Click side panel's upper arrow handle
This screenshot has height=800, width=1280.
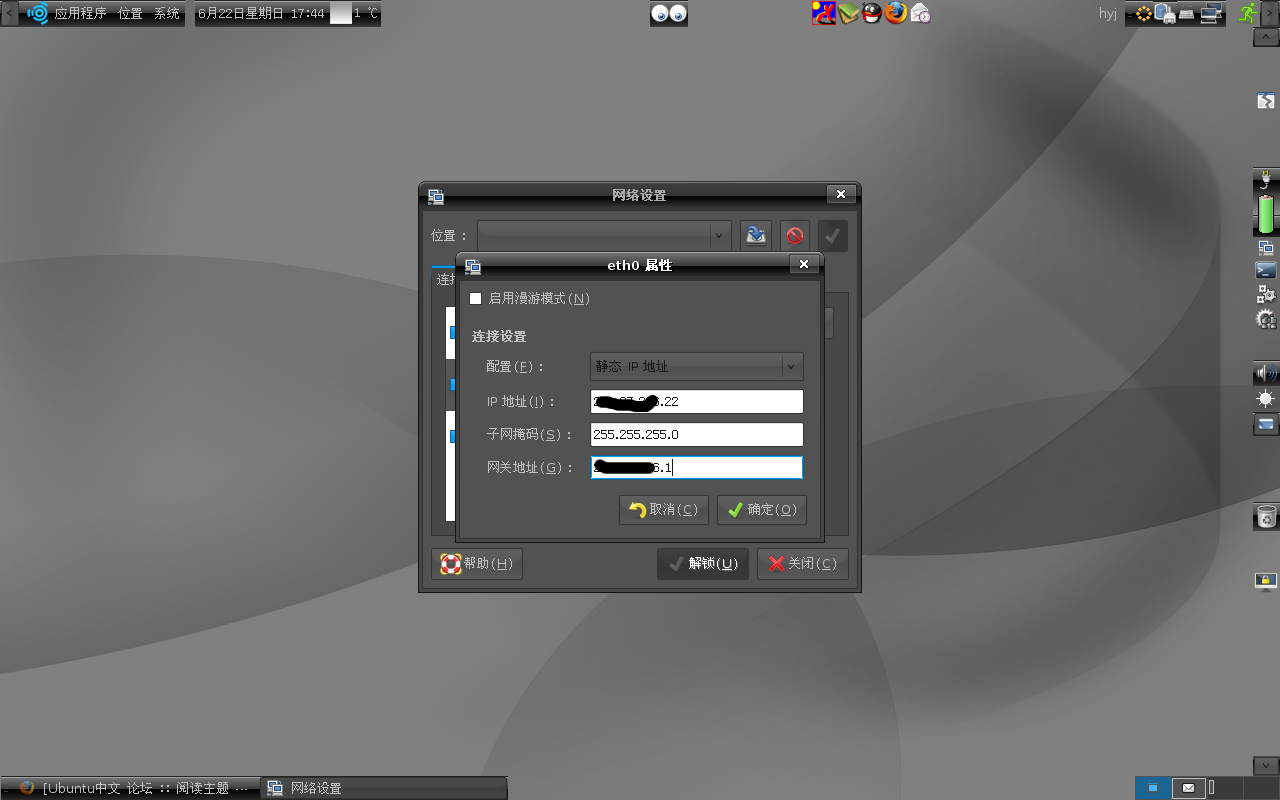tap(1266, 37)
